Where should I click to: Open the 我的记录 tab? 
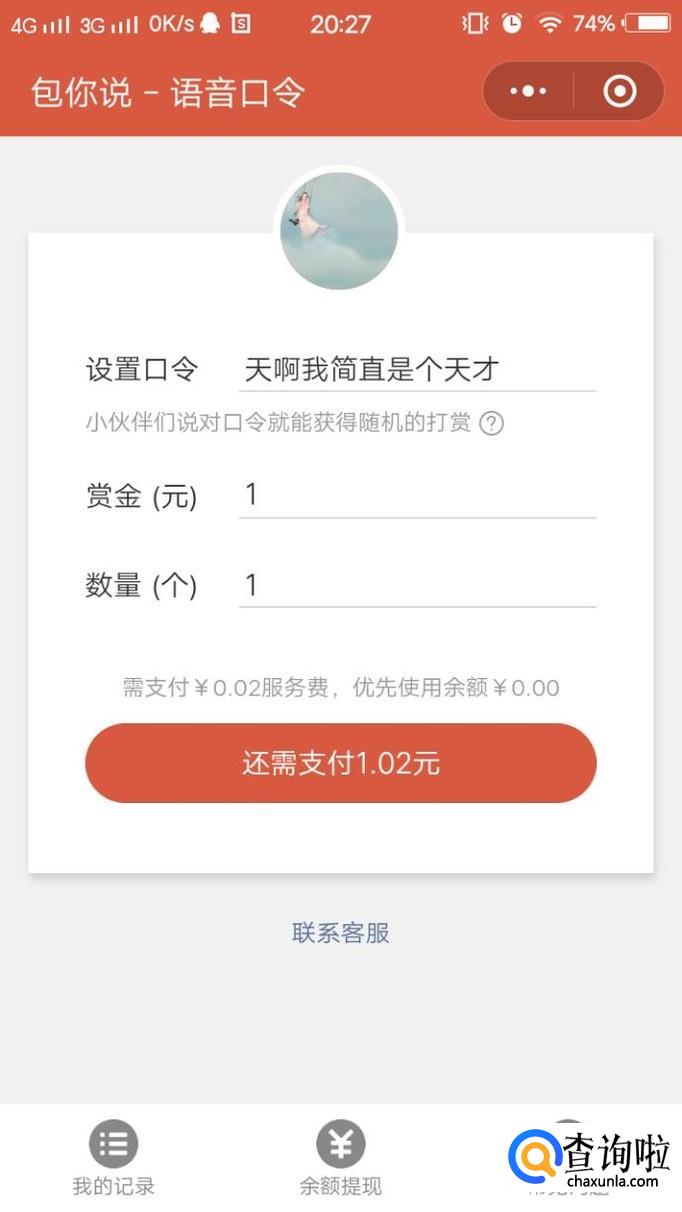tap(114, 1160)
